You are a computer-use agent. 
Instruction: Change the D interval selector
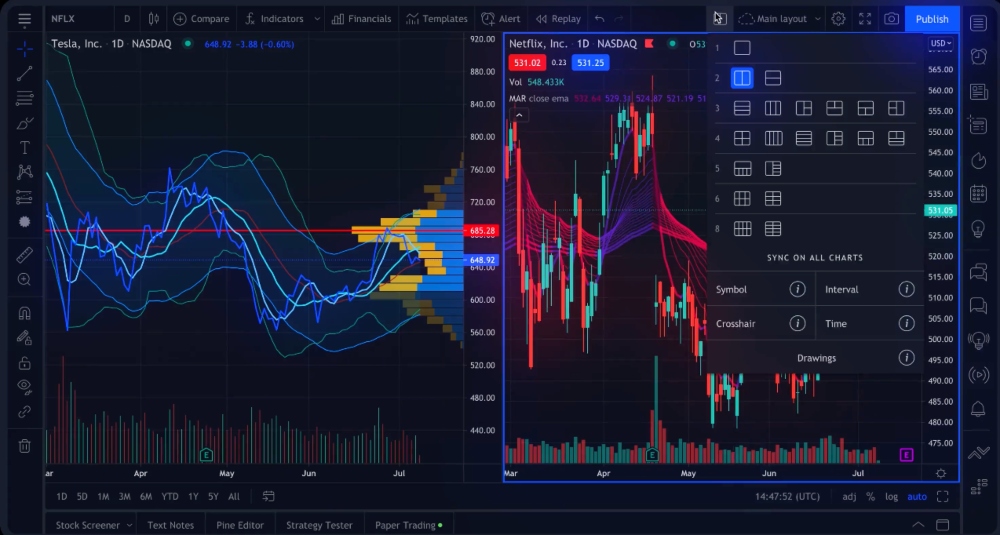click(127, 19)
